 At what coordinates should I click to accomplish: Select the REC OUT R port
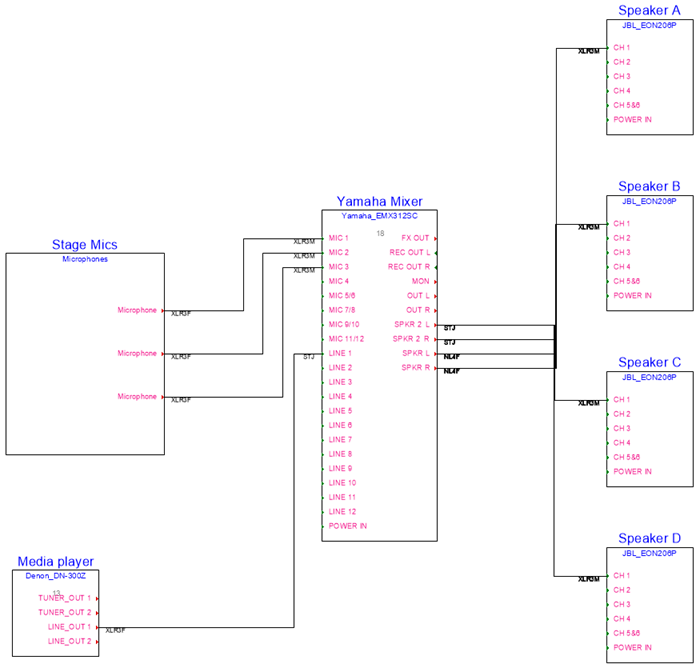click(x=409, y=267)
